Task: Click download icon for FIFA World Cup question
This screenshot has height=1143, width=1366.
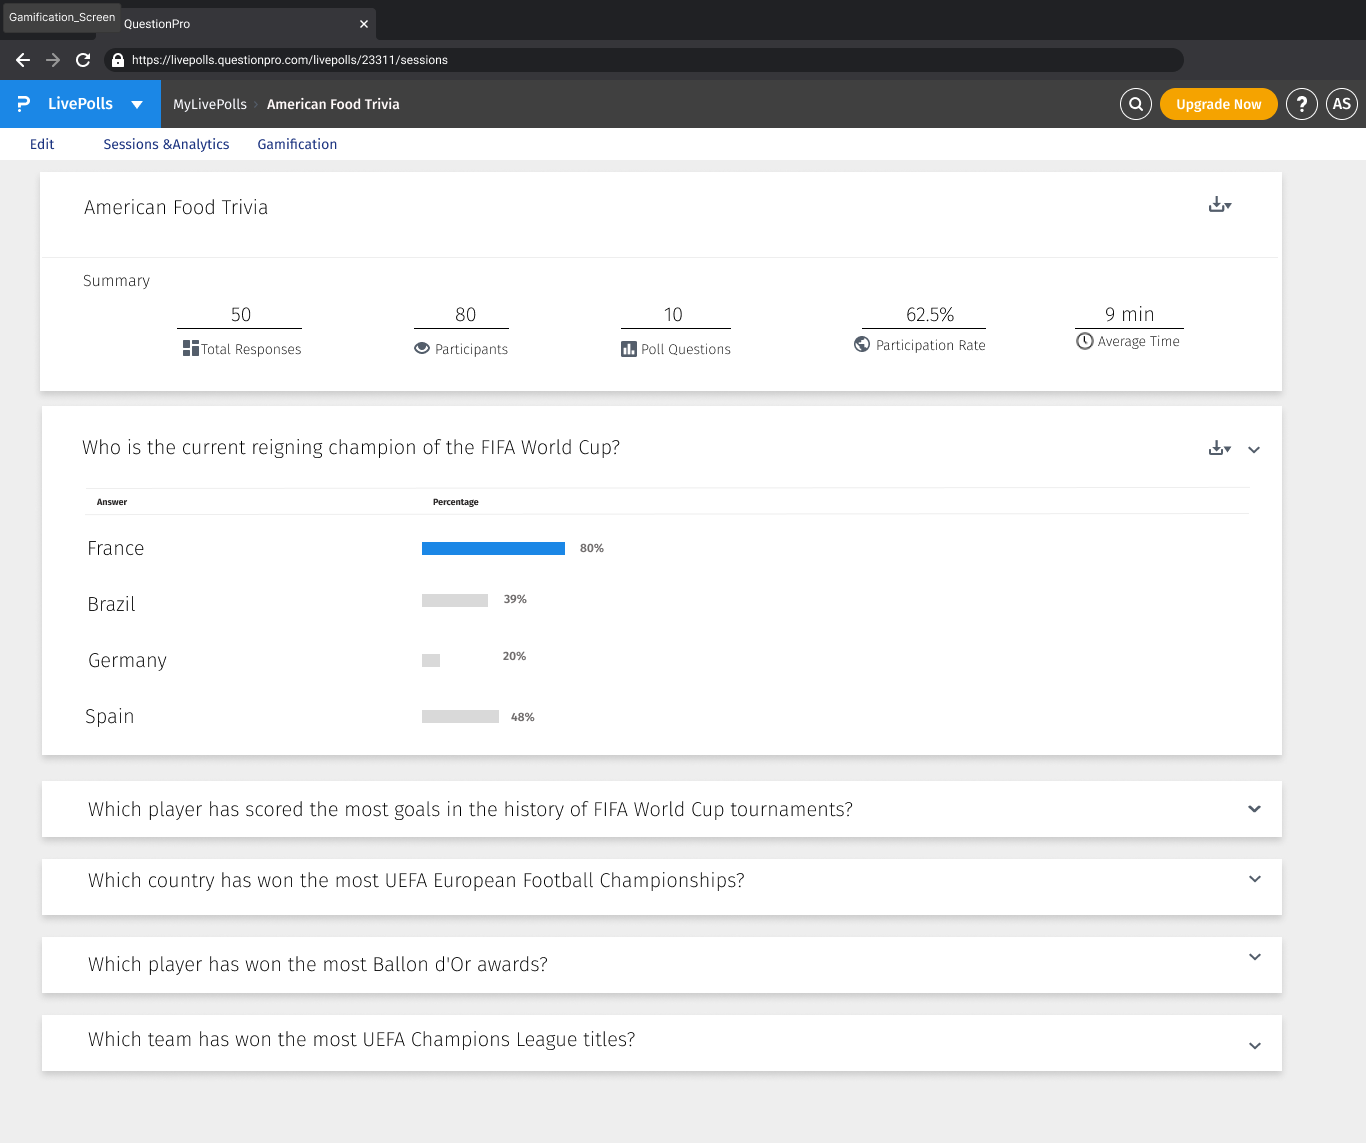Action: click(x=1219, y=449)
